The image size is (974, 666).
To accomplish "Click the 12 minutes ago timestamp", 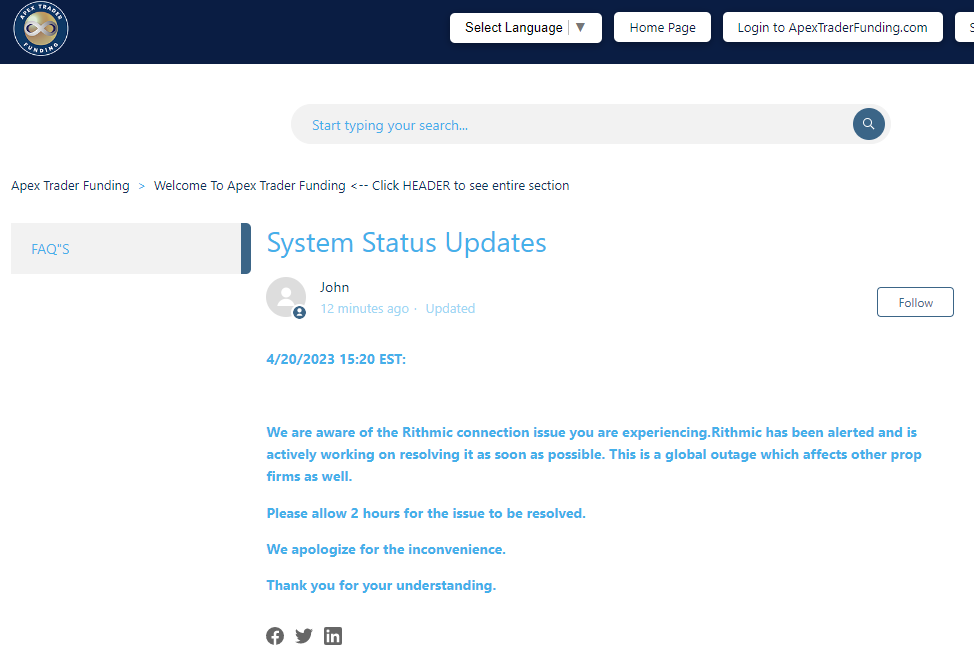I will click(x=365, y=309).
